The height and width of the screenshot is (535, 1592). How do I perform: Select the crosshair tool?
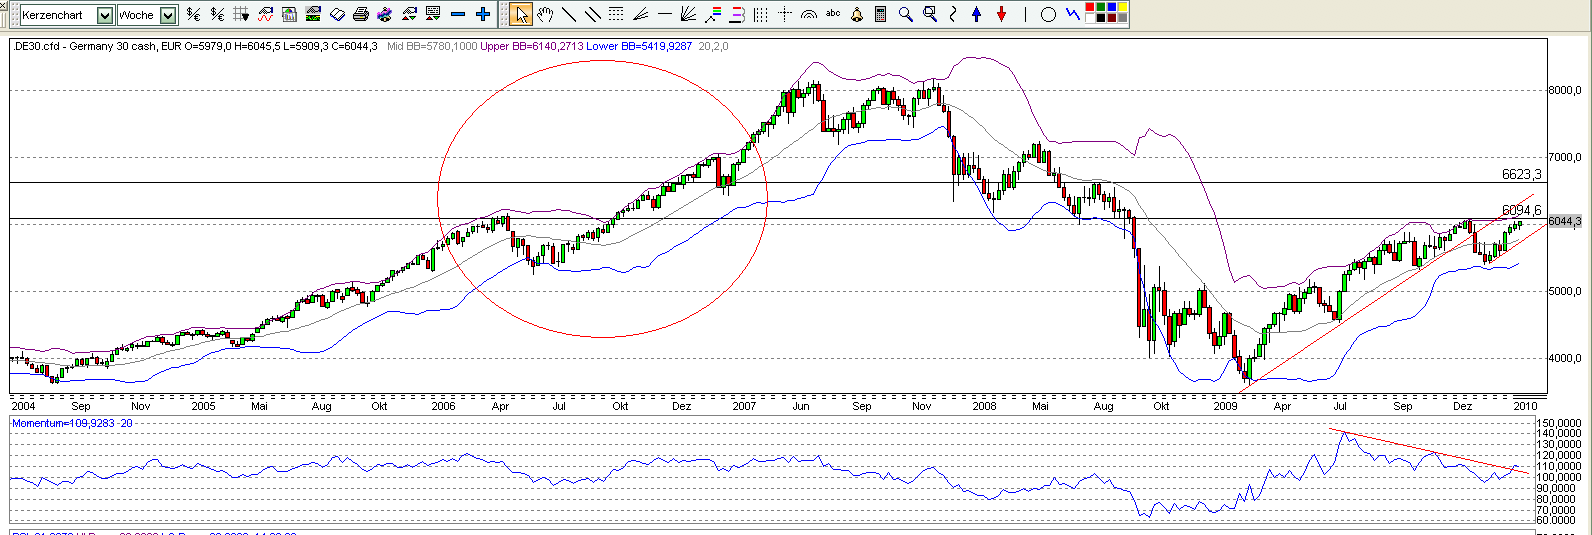(785, 14)
